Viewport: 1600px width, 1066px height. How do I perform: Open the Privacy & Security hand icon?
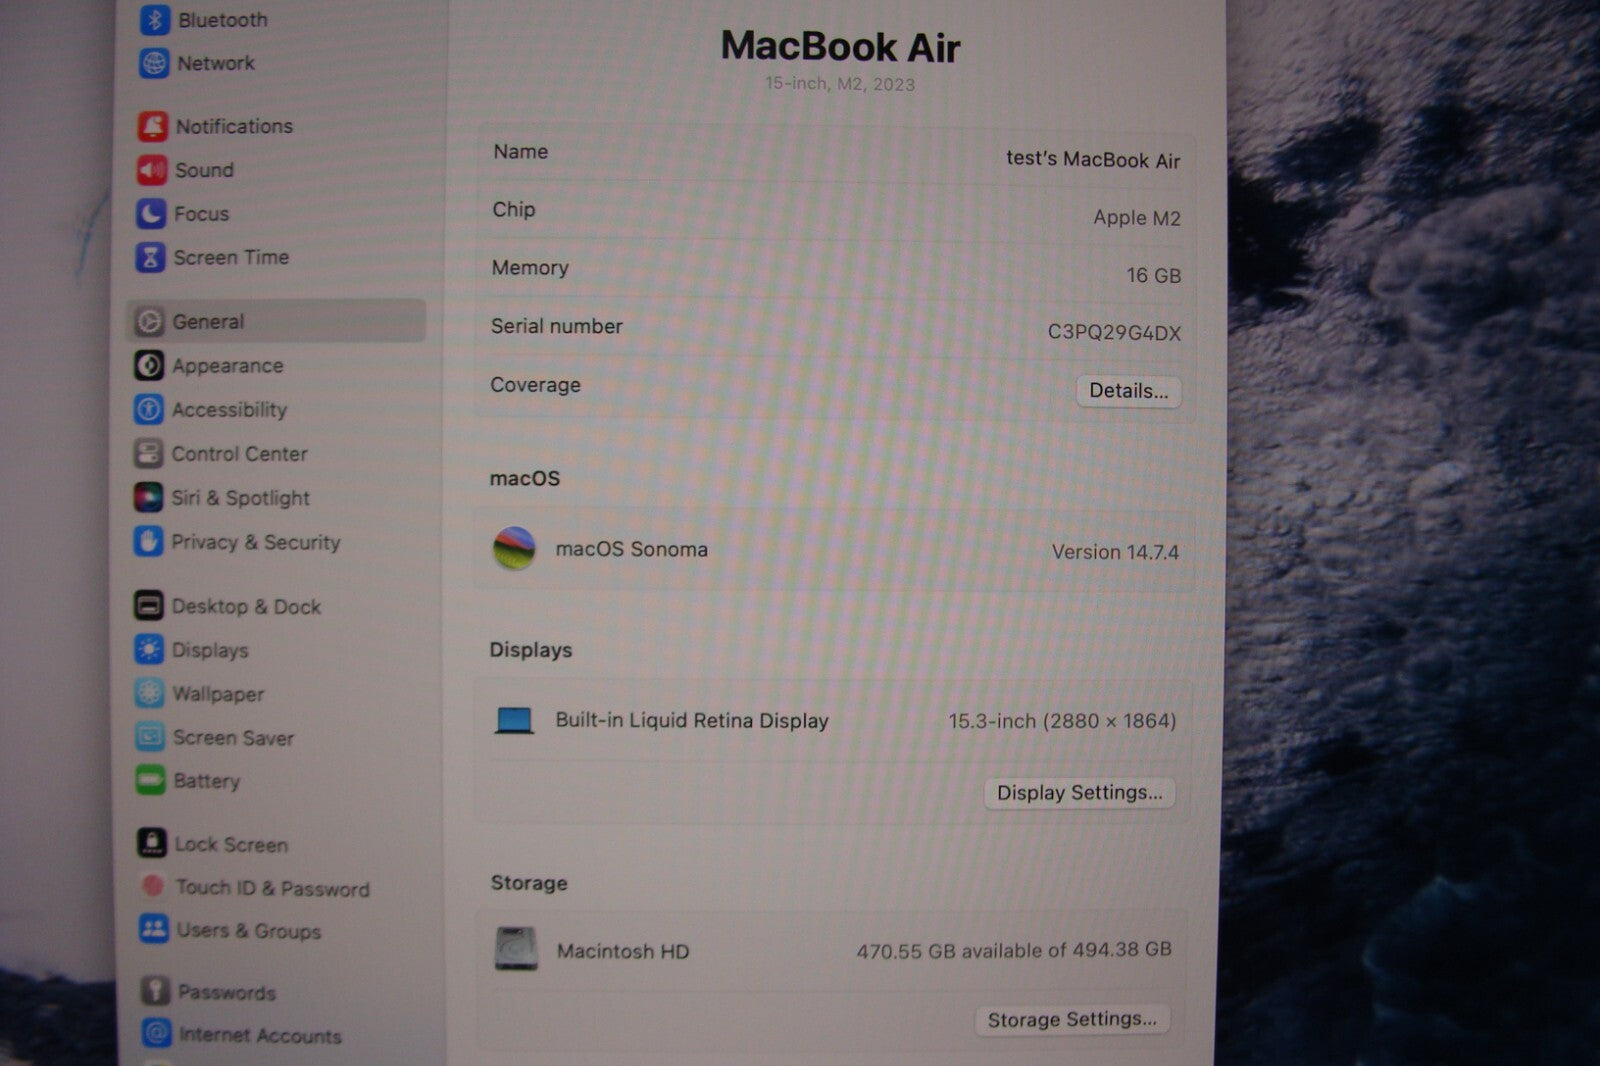[148, 542]
